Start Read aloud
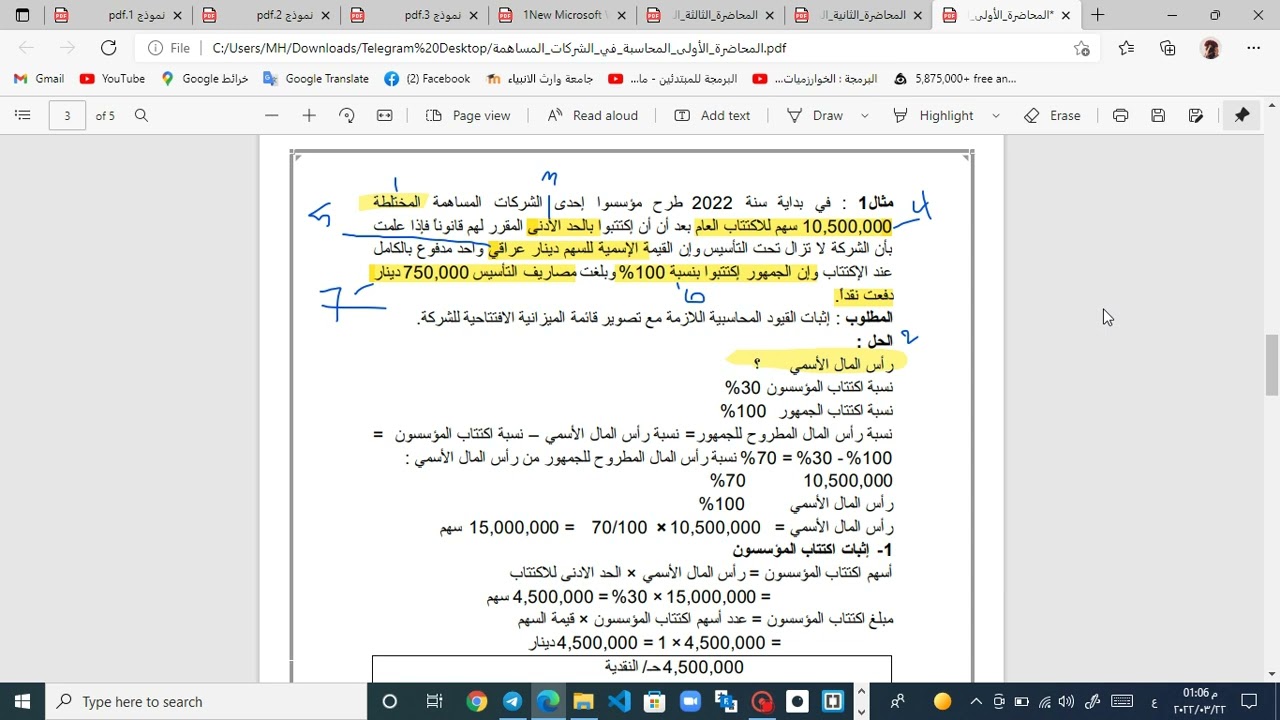1280x720 pixels. point(593,116)
